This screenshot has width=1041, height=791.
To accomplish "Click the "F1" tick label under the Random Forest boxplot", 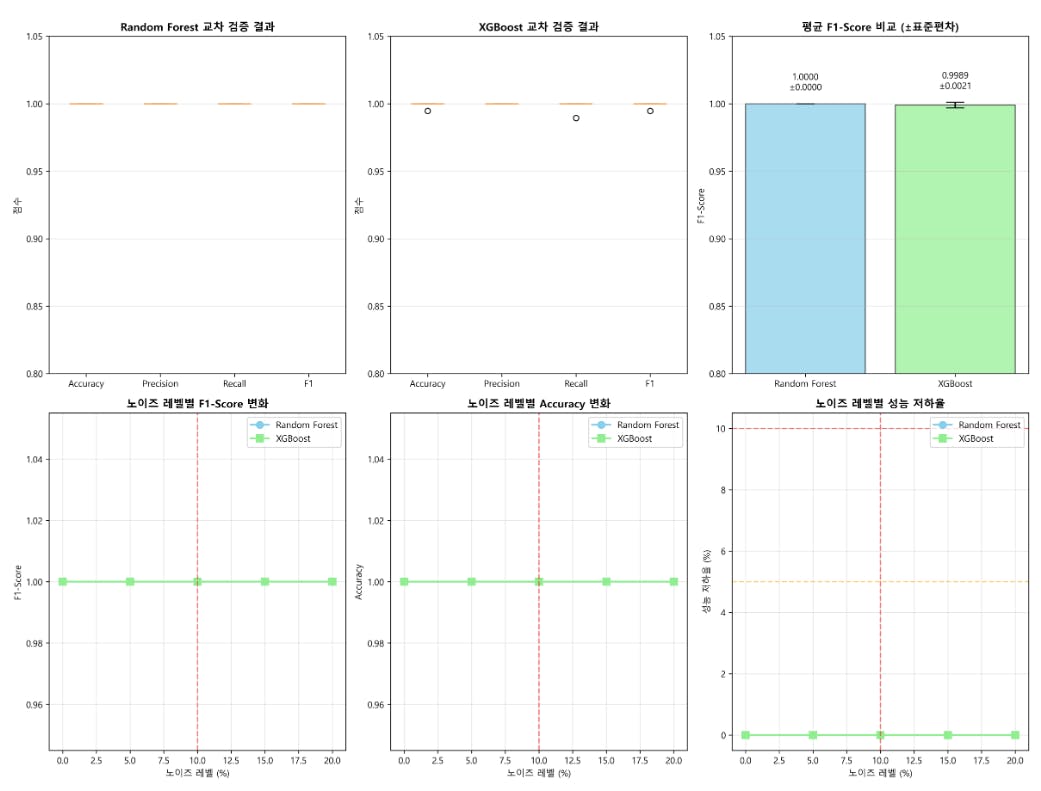I will (x=308, y=383).
